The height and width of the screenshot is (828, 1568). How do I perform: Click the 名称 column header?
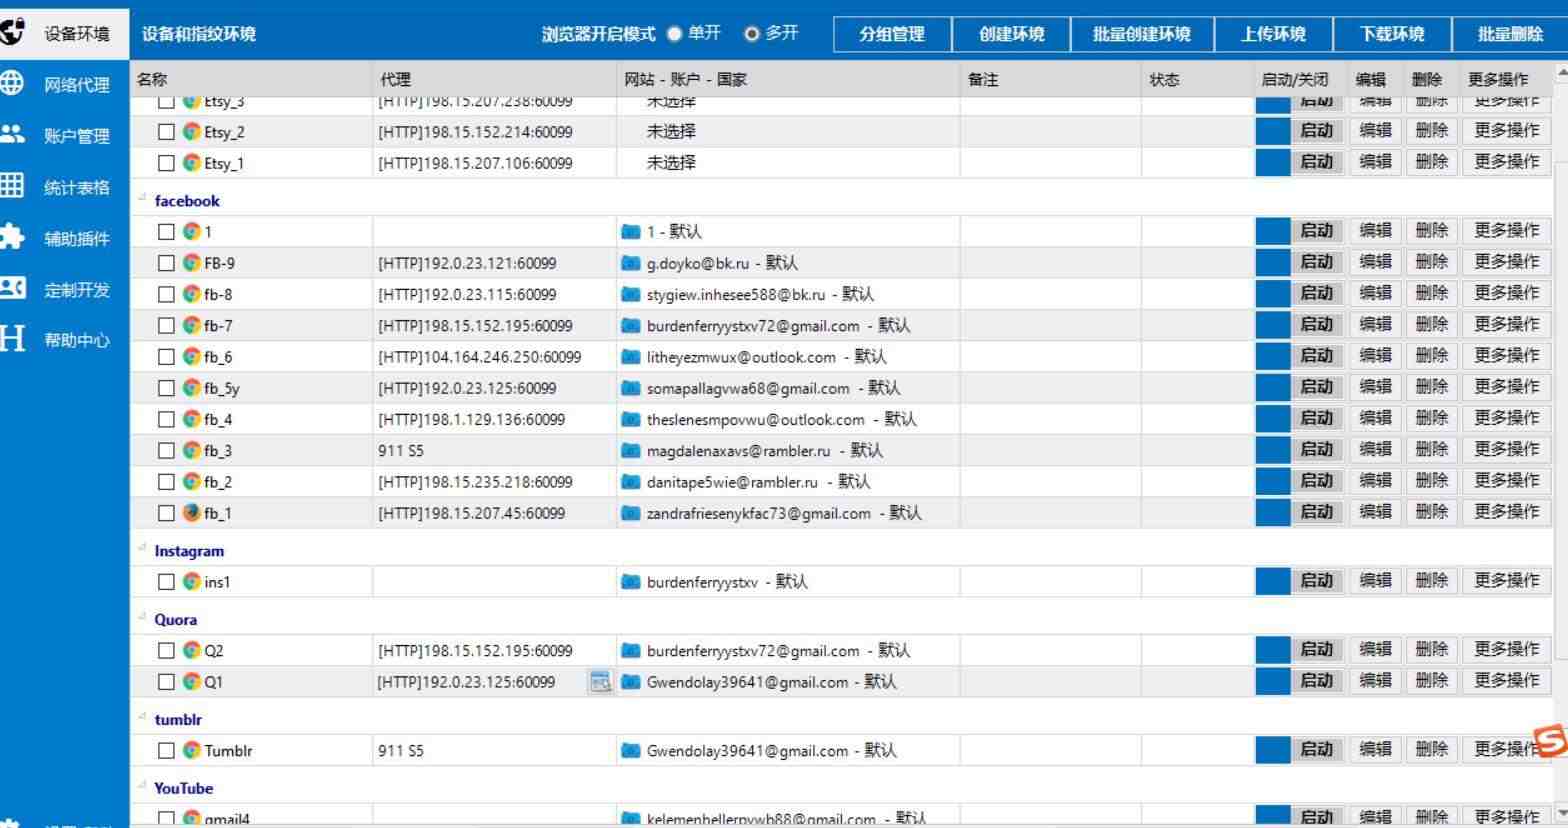[x=251, y=79]
